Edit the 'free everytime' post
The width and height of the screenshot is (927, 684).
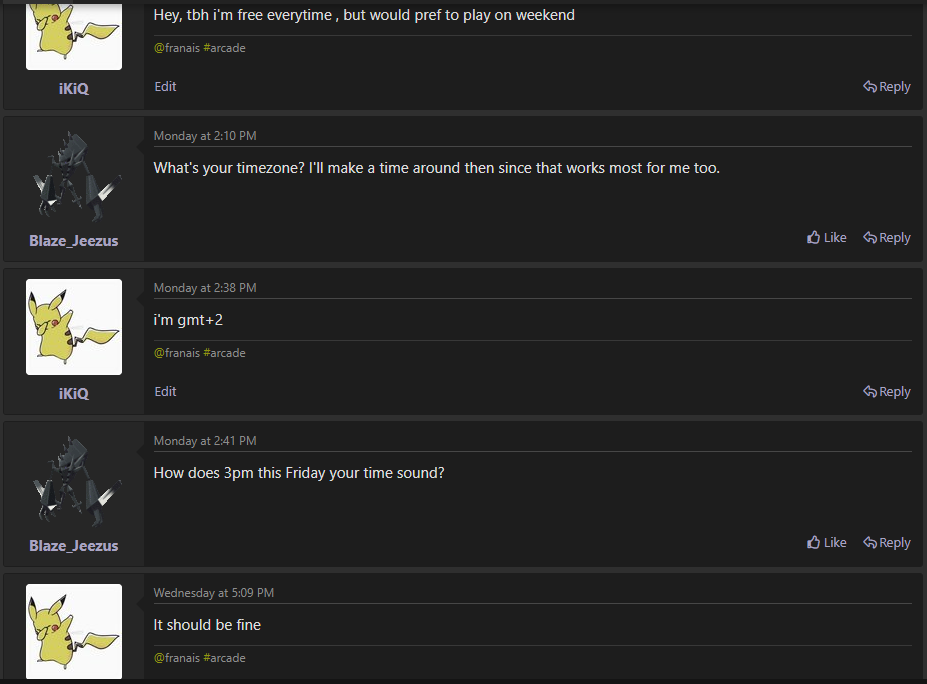tap(166, 86)
